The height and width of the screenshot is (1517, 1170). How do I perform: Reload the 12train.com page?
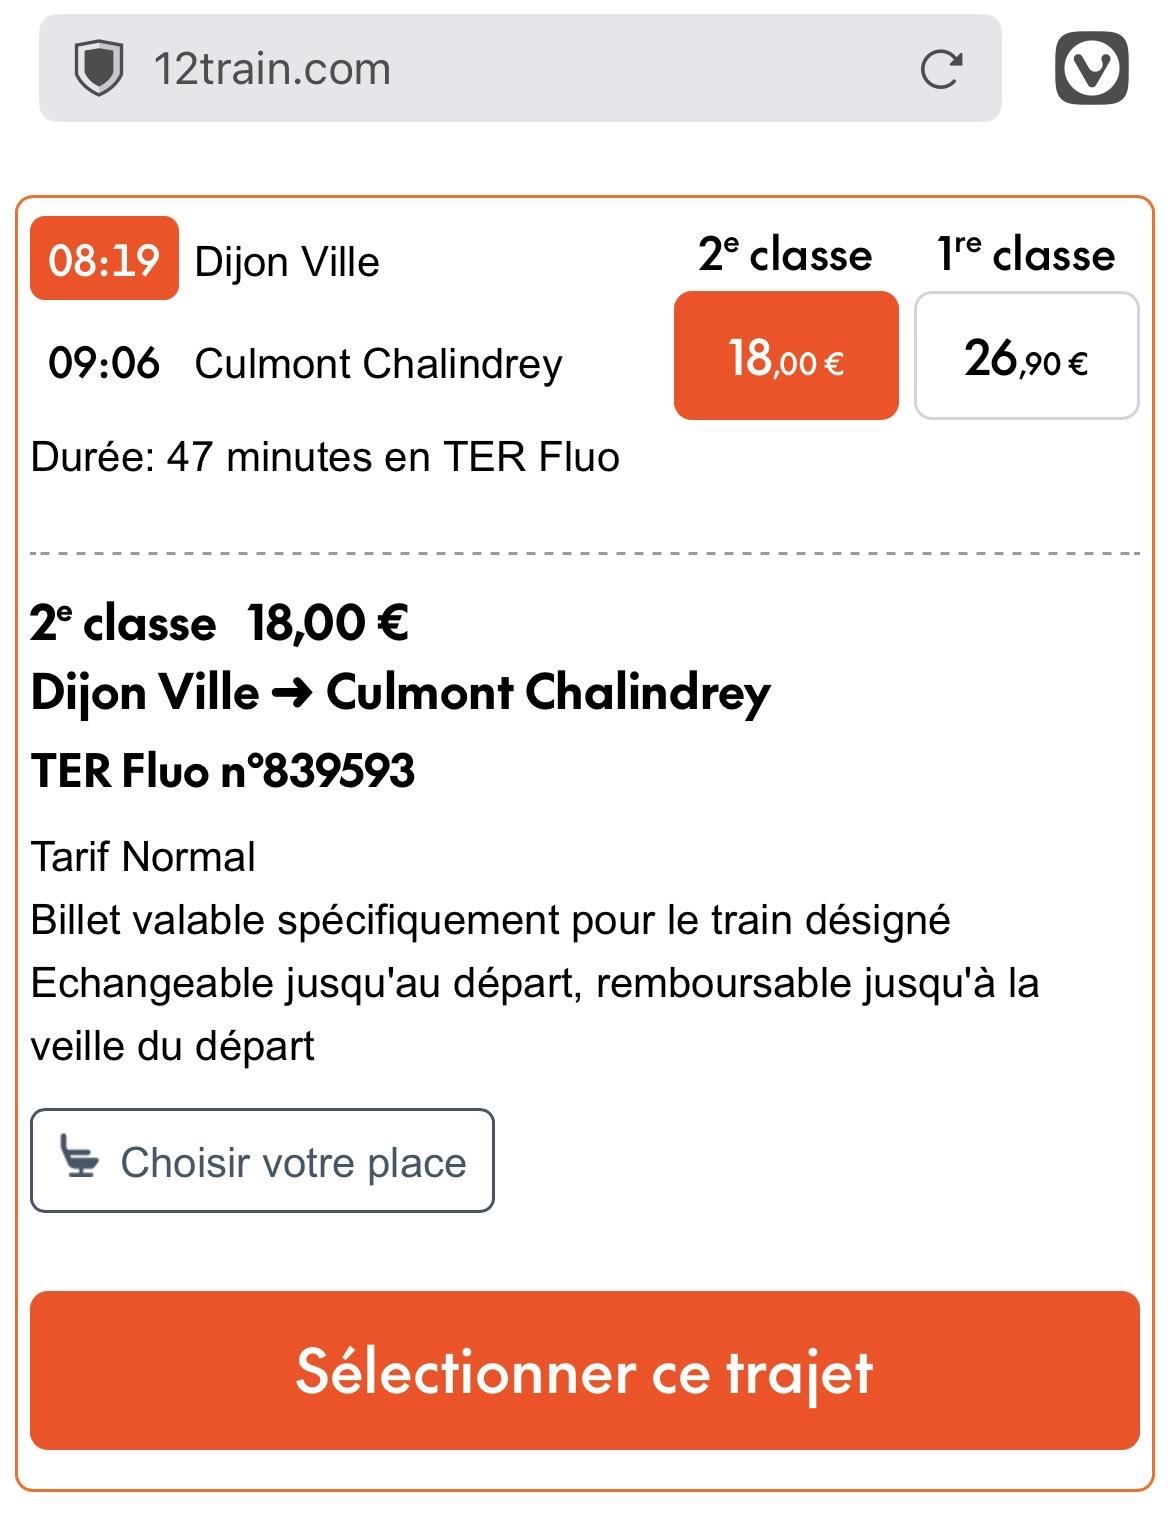[940, 69]
